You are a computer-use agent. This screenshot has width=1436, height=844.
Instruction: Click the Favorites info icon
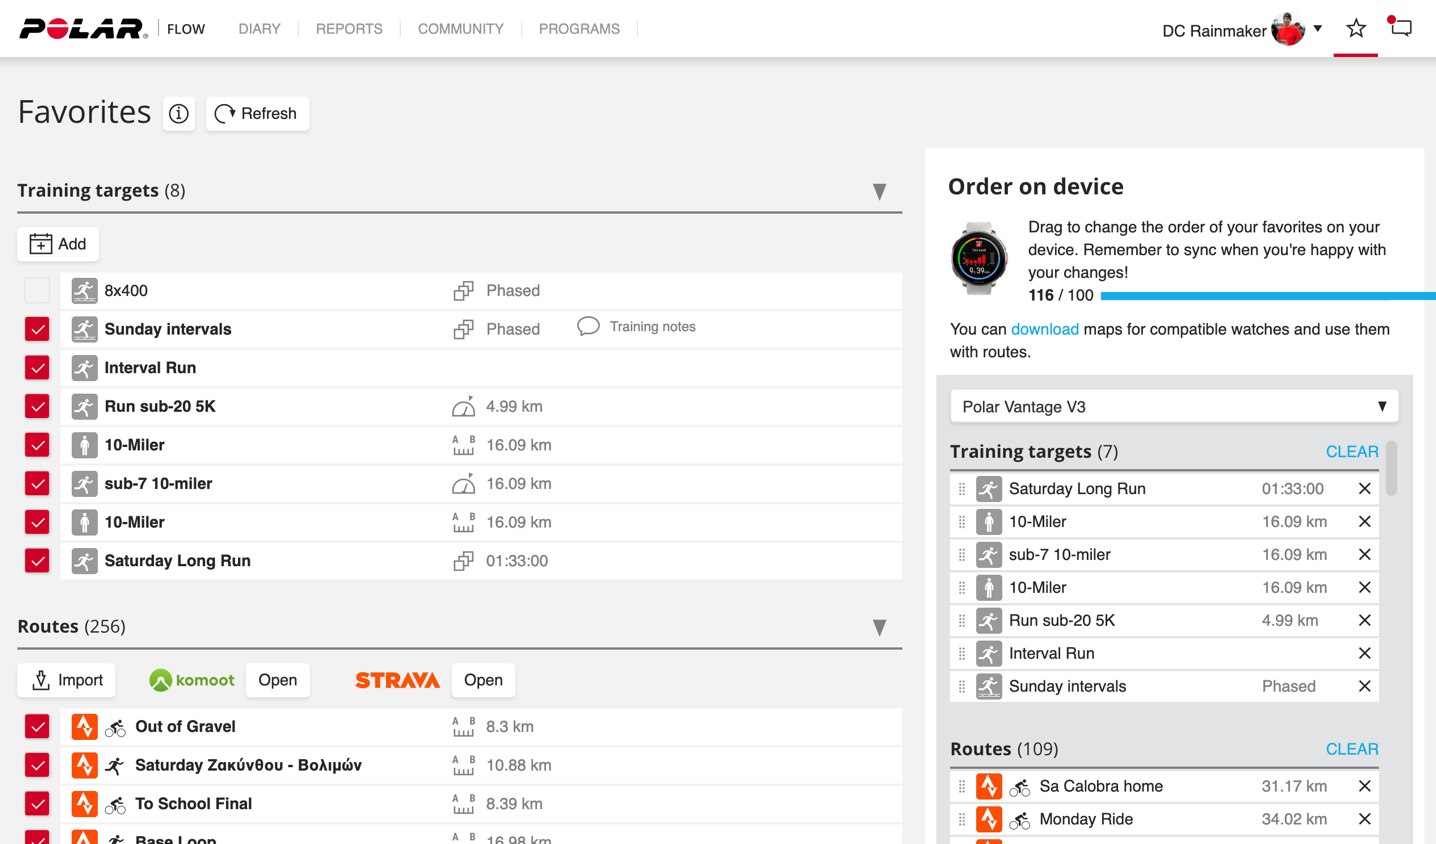[179, 114]
